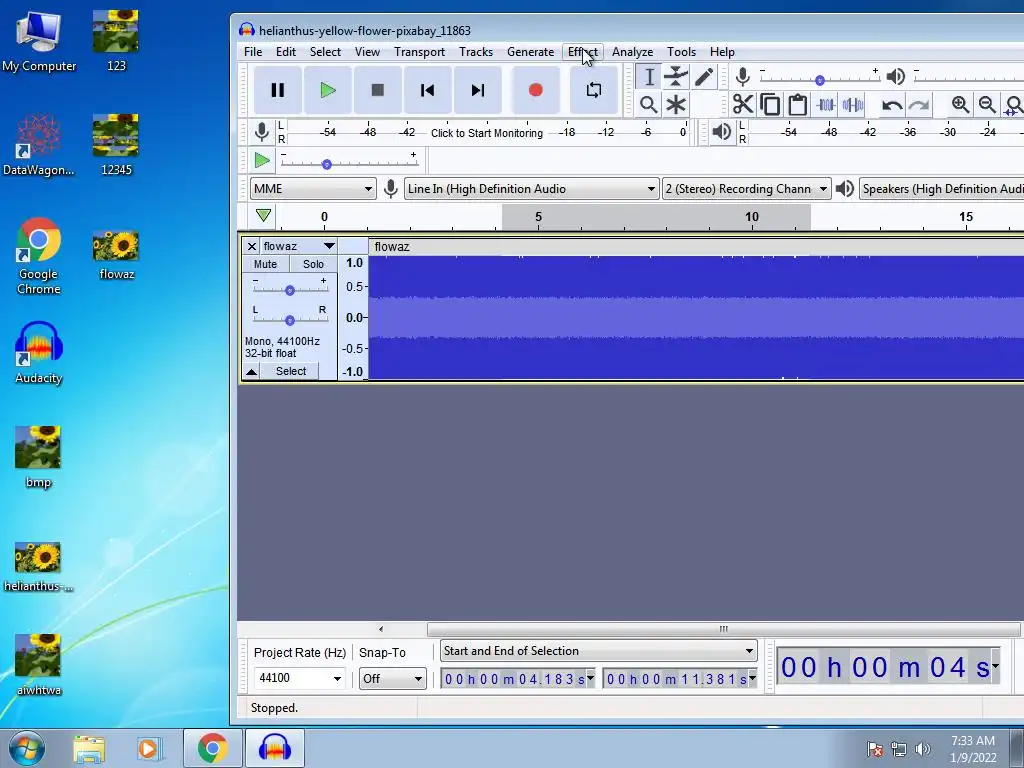Click Click to Start Monitoring meter

[487, 133]
